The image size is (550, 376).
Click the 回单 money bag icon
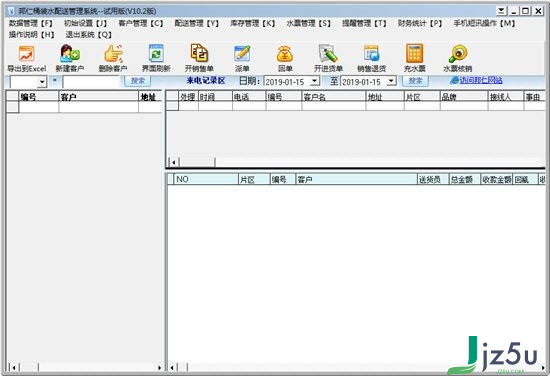coord(285,54)
